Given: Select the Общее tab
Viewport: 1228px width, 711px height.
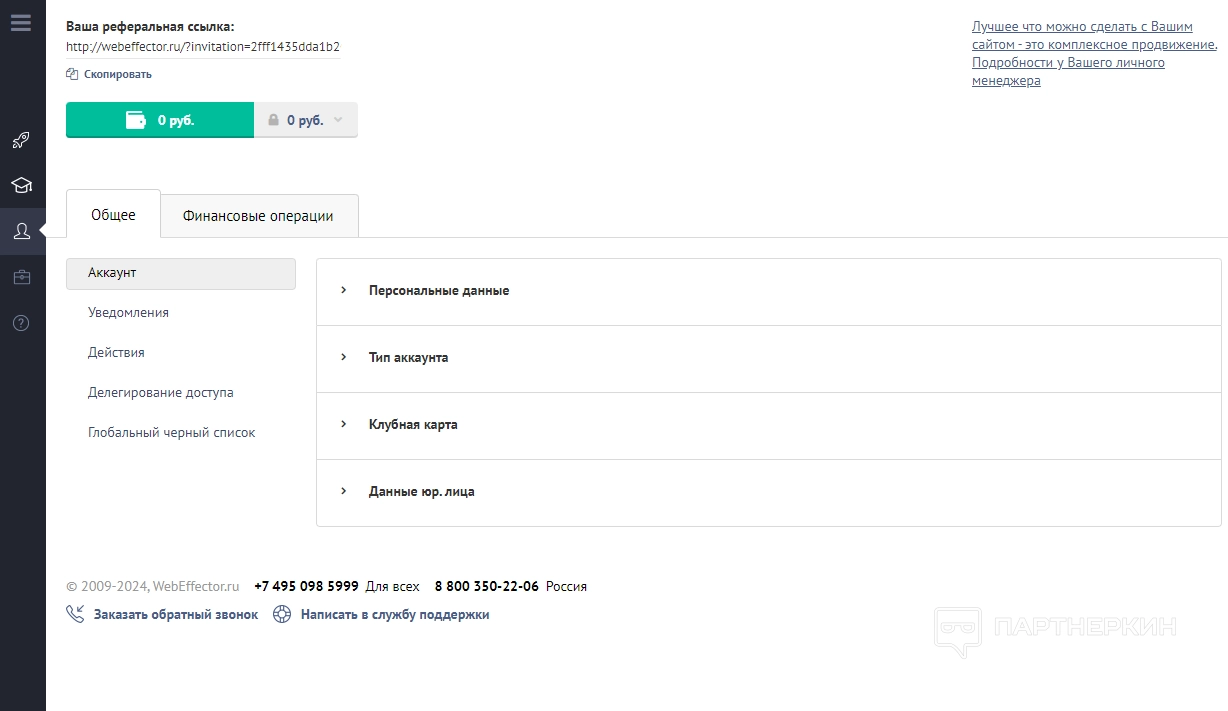Looking at the screenshot, I should pos(113,215).
